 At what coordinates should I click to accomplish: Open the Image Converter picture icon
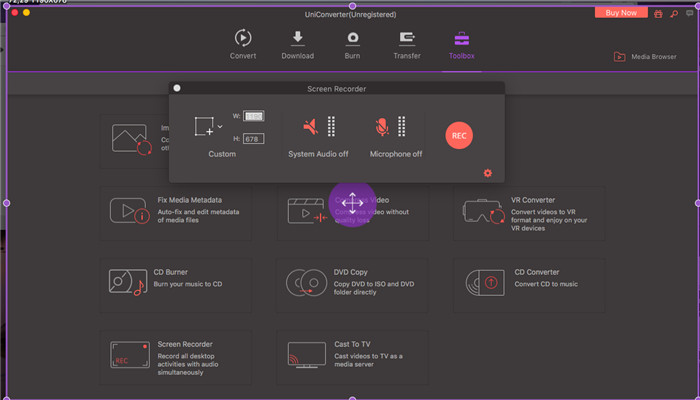coord(132,139)
